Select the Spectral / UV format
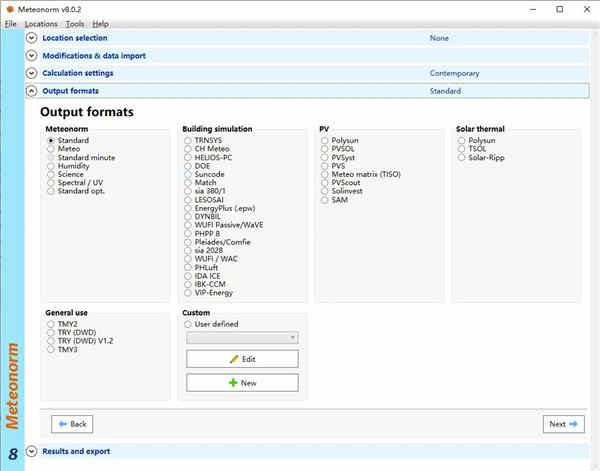This screenshot has width=600, height=471. pyautogui.click(x=75, y=183)
